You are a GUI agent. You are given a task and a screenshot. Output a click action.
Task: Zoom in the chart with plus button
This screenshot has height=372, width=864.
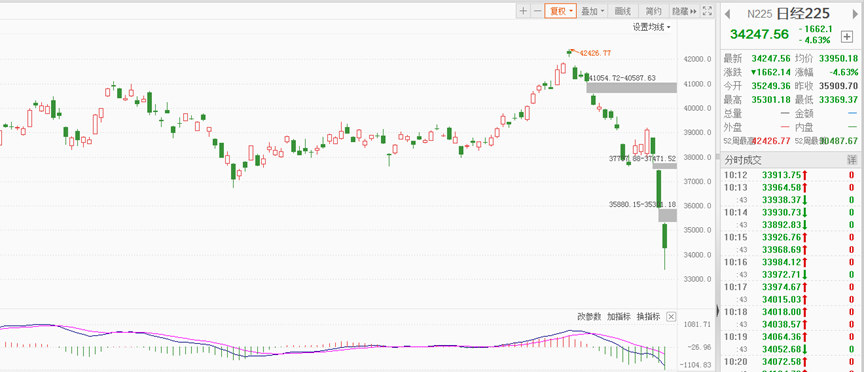523,10
